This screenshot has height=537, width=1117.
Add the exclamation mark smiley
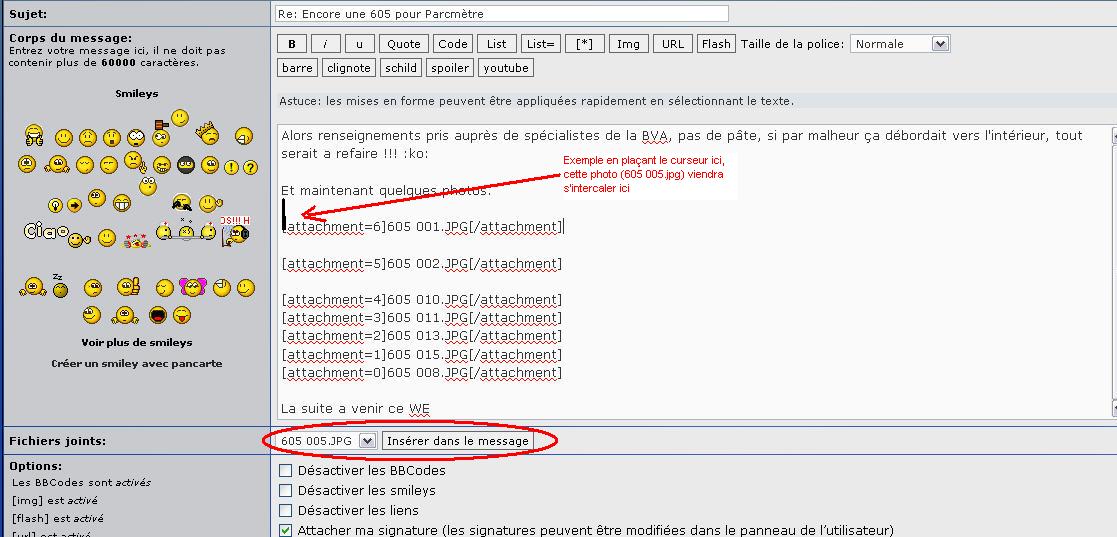(x=231, y=167)
